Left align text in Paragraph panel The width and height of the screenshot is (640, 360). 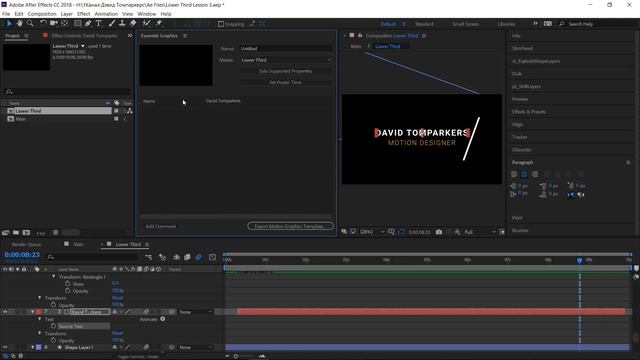coord(514,174)
